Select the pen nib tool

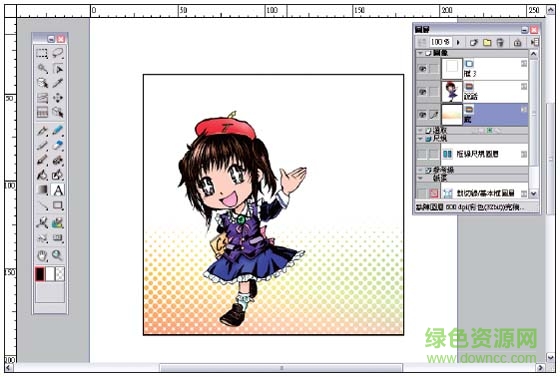tap(42, 131)
